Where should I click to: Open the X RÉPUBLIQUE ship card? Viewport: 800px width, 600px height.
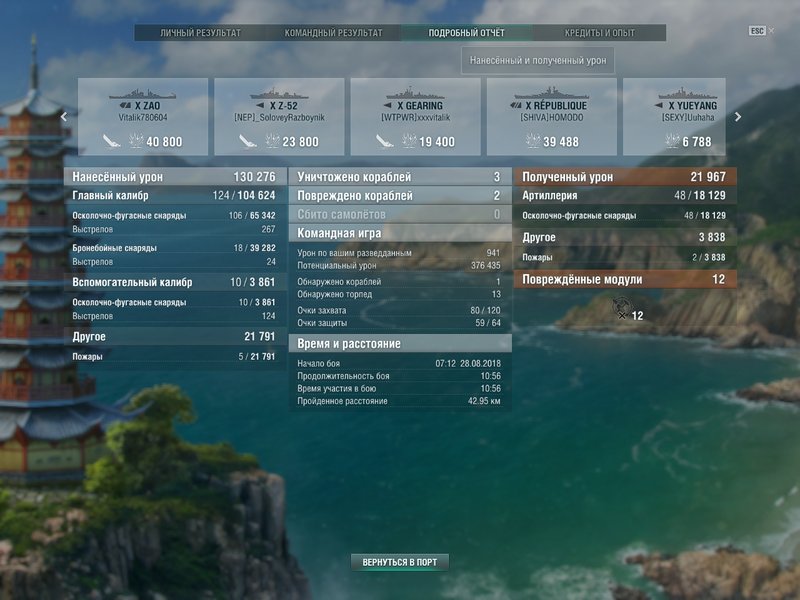point(552,117)
